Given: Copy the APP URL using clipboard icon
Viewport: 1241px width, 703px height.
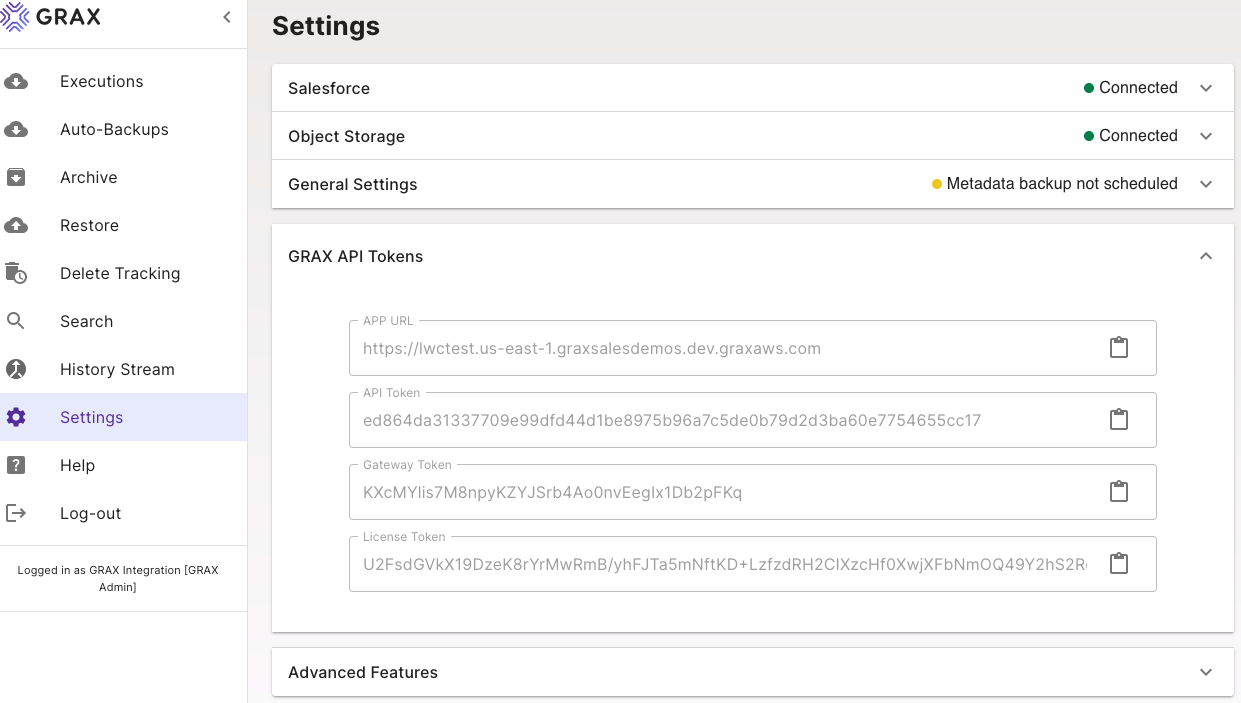Looking at the screenshot, I should [x=1119, y=348].
